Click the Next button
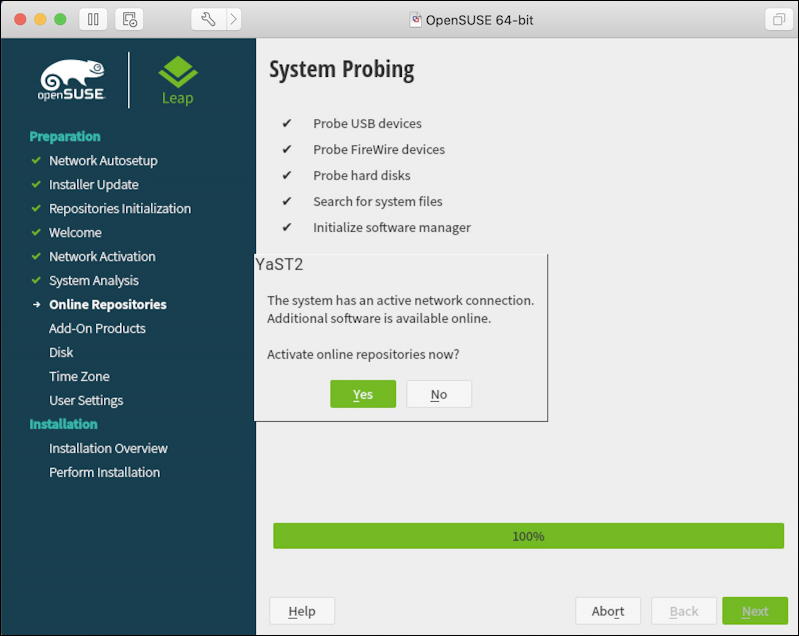This screenshot has height=636, width=799. click(755, 611)
